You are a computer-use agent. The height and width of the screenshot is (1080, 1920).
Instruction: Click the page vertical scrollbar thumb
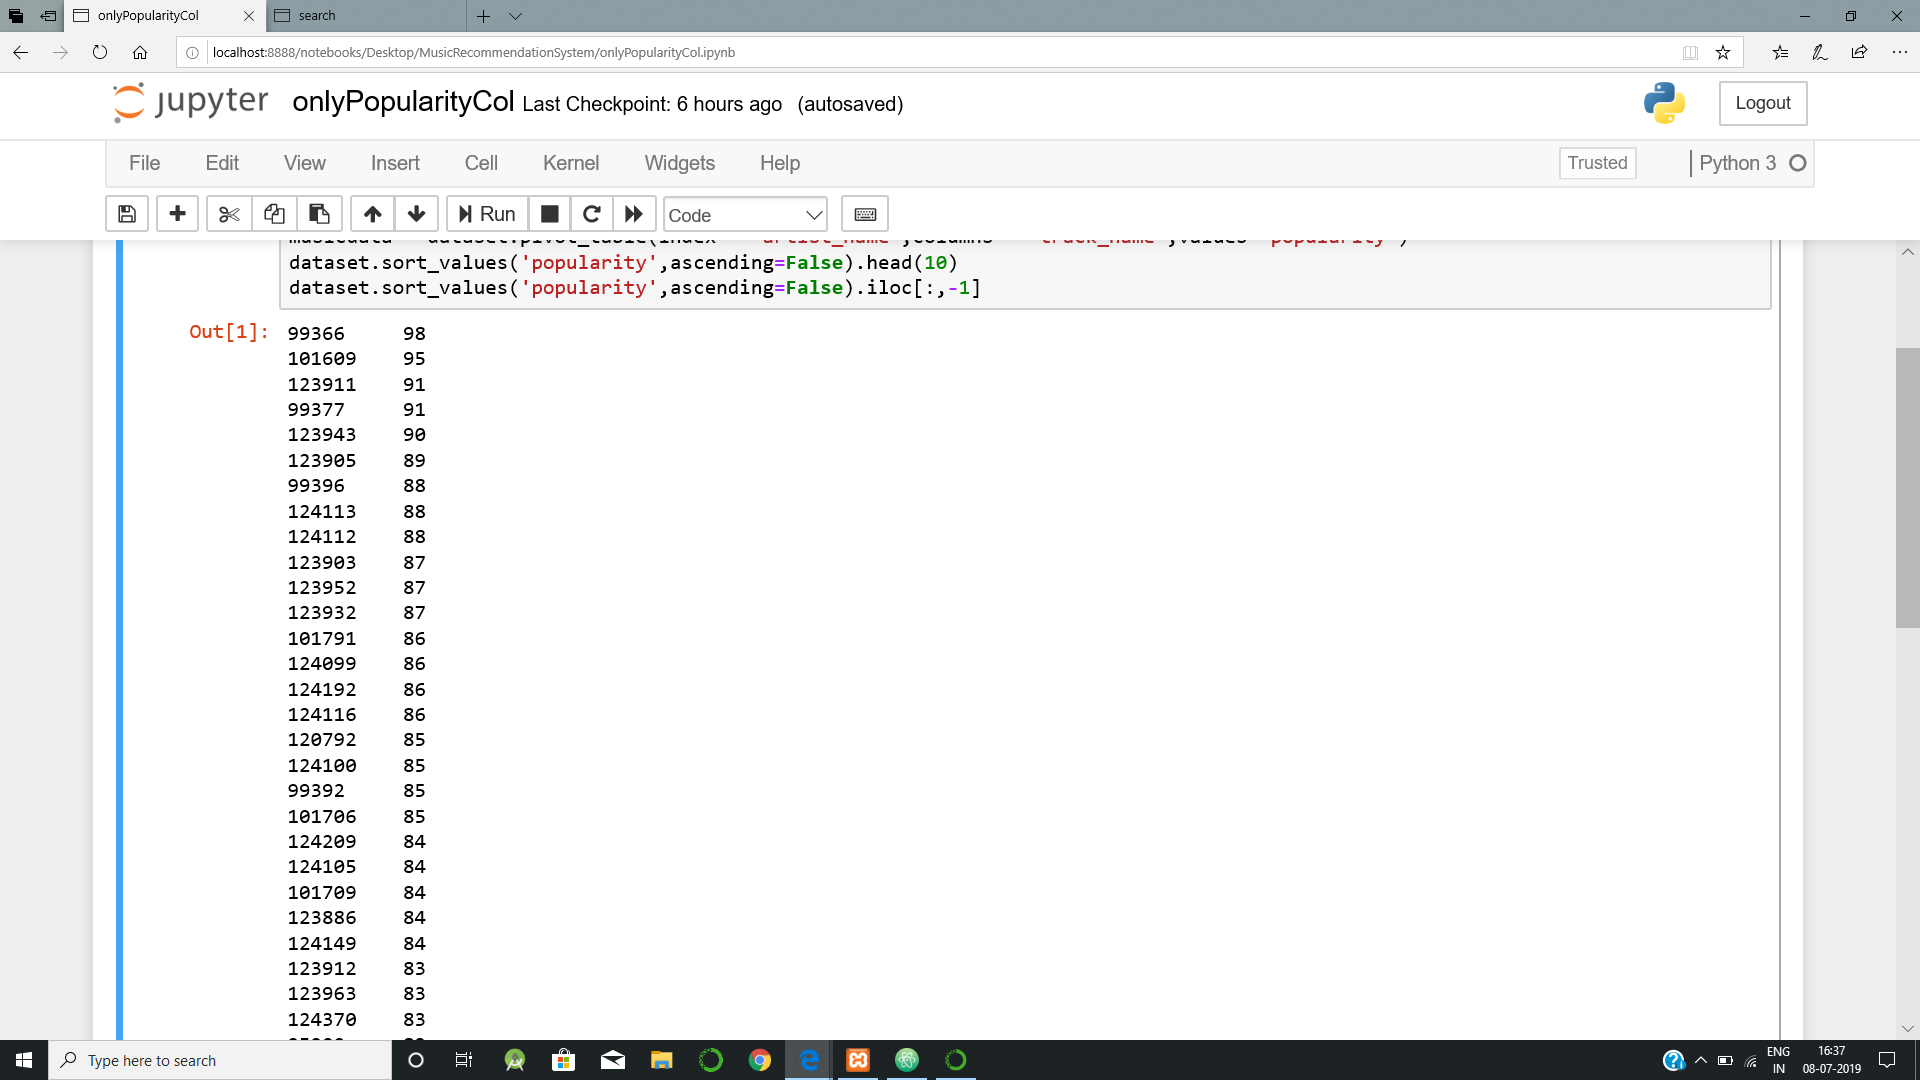(1907, 487)
